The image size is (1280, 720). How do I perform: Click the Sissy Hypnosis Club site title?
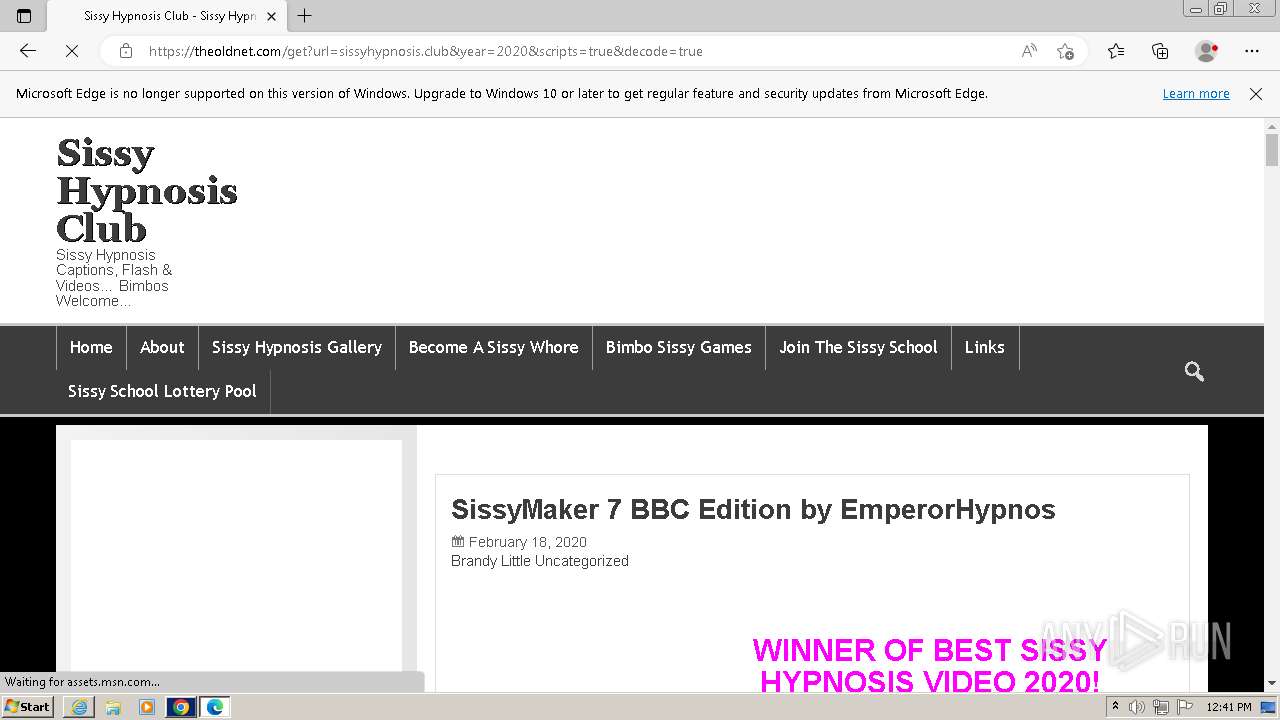pyautogui.click(x=147, y=191)
